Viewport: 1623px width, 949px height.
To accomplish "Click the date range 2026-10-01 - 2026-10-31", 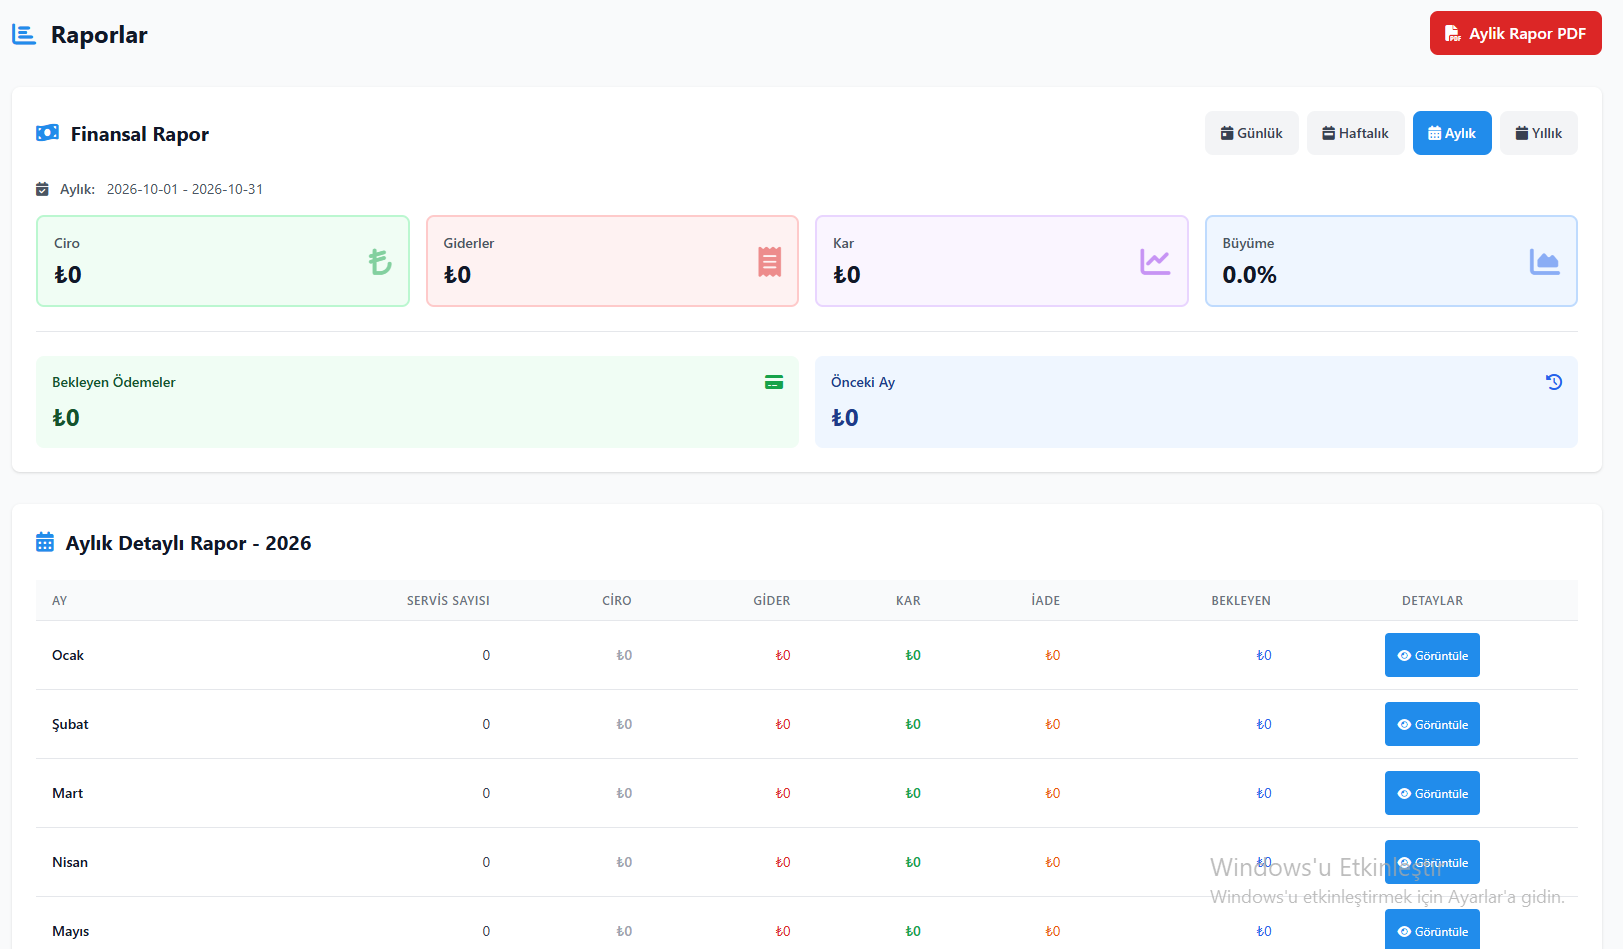I will (x=185, y=189).
